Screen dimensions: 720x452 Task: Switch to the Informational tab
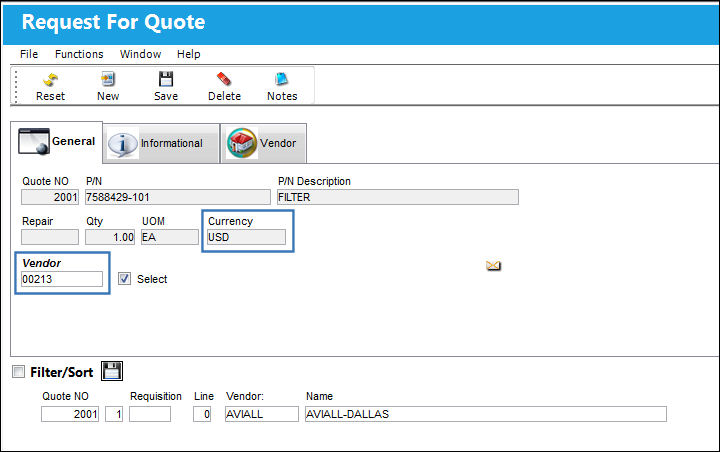tap(161, 143)
